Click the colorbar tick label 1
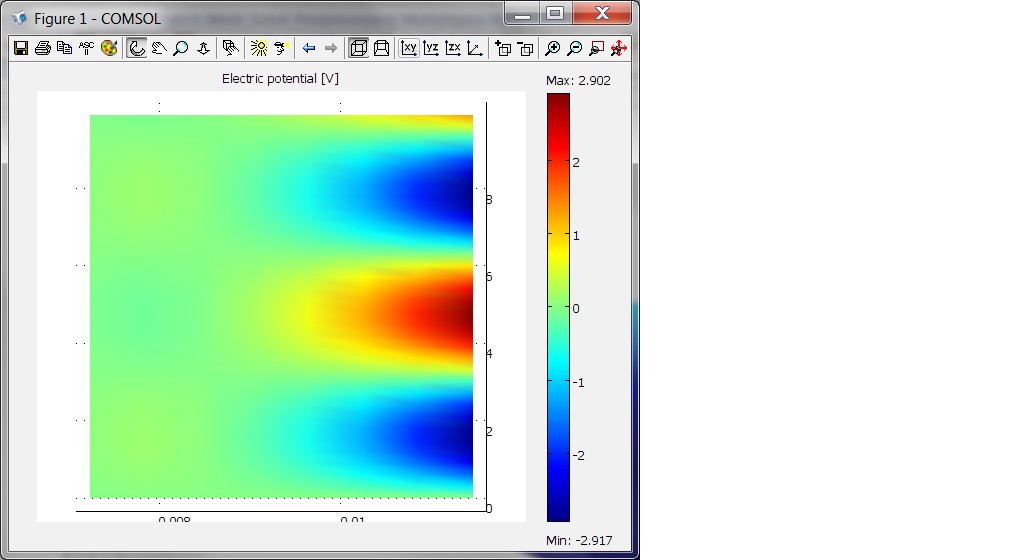1025x560 pixels. click(576, 236)
